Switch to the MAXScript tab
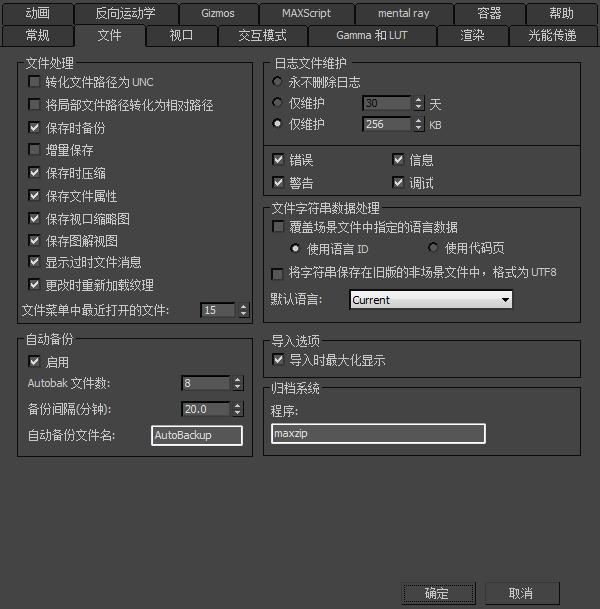Image resolution: width=600 pixels, height=609 pixels. coord(306,13)
